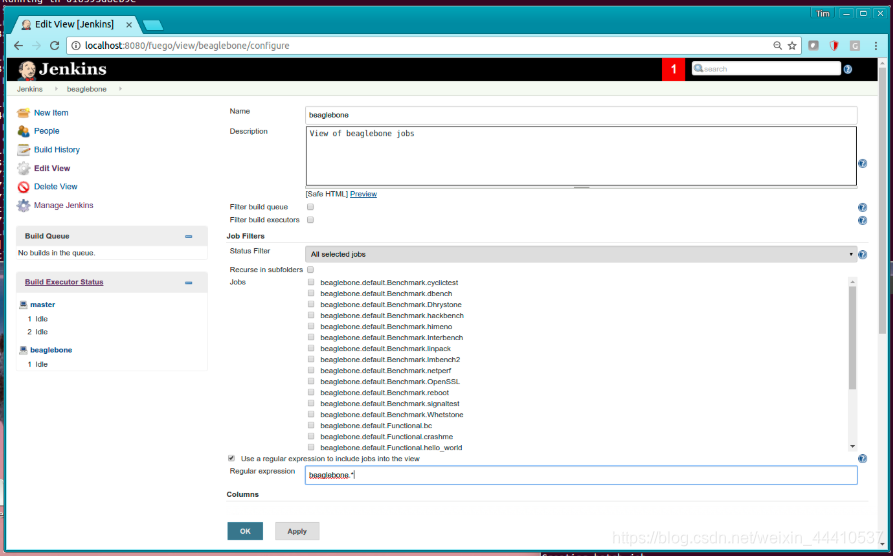Screen dimensions: 893x556
Task: Bookmark page with the star icon
Action: point(792,46)
